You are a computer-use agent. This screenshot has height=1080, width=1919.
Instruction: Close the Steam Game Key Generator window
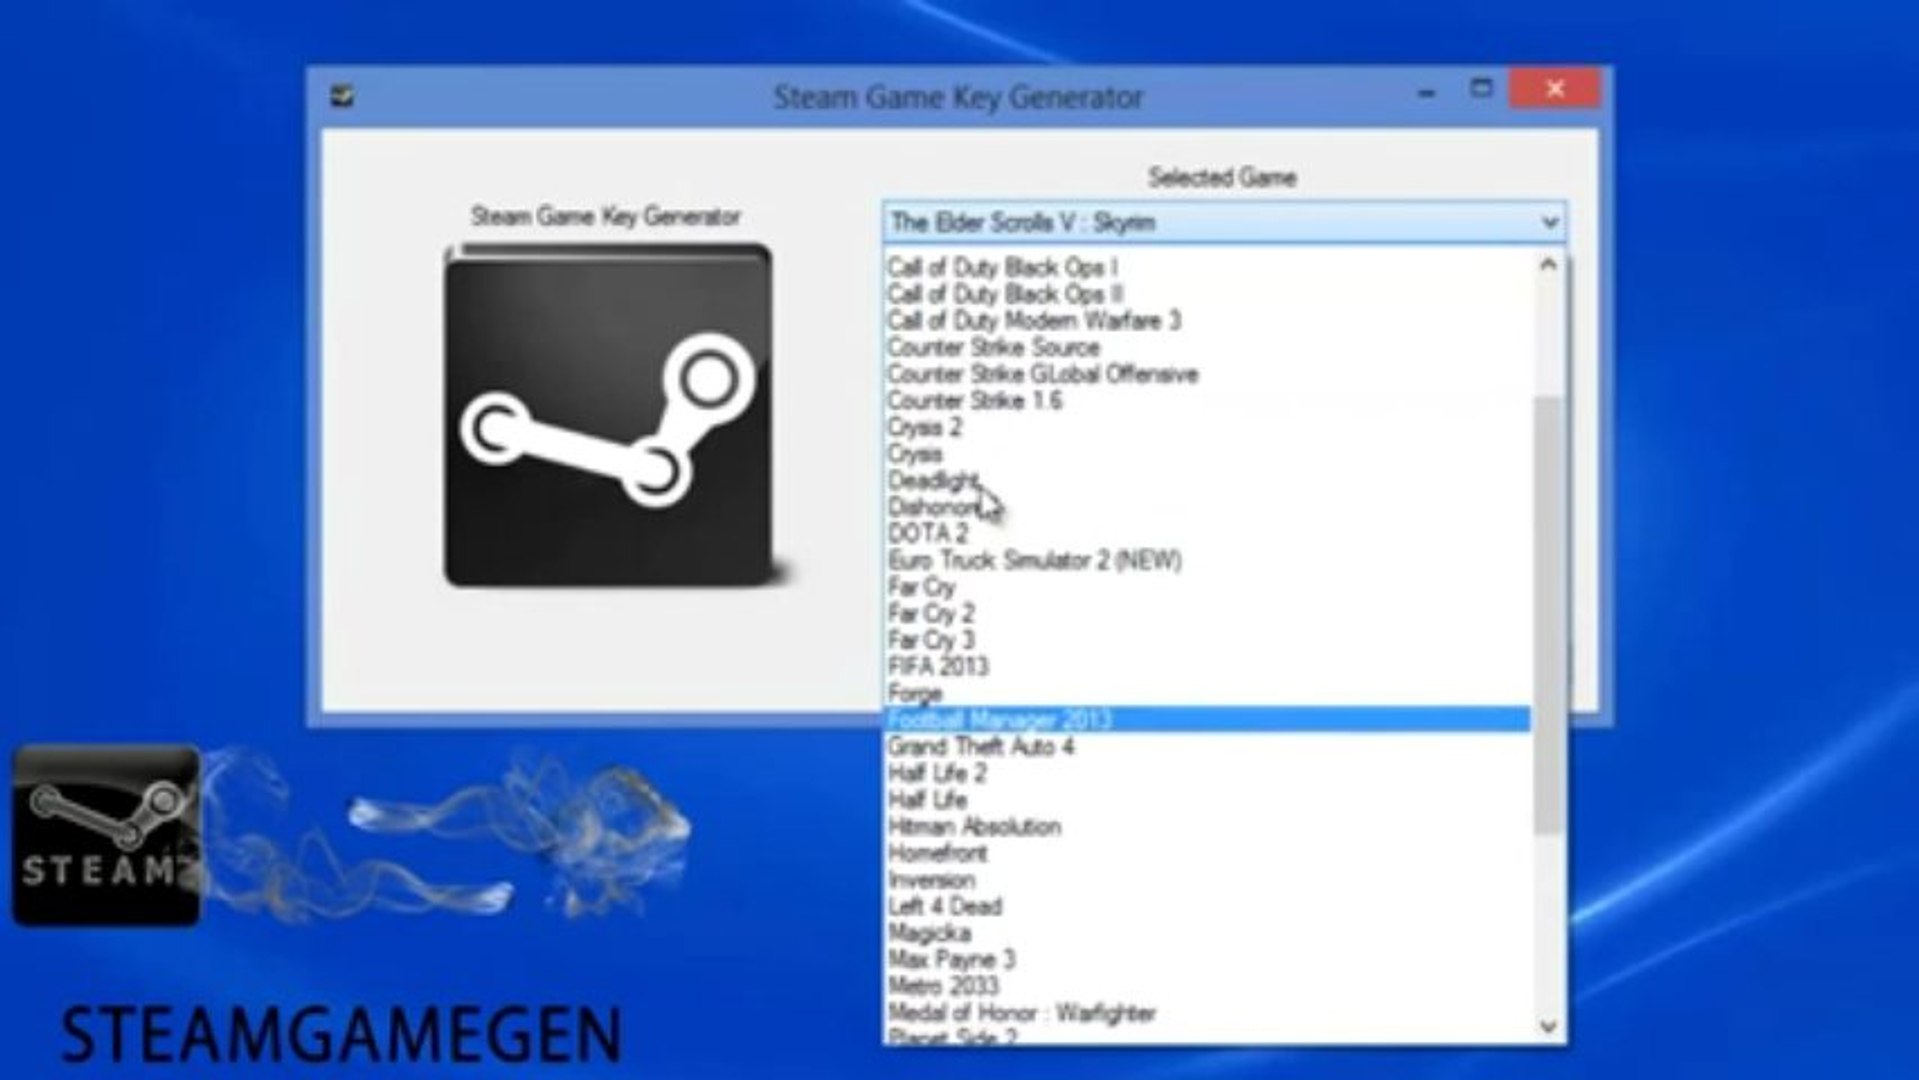1555,89
